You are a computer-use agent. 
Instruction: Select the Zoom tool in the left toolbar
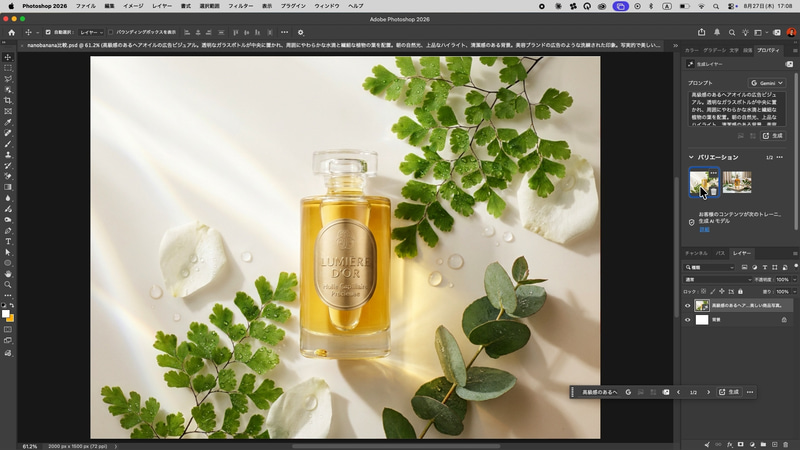coord(8,285)
